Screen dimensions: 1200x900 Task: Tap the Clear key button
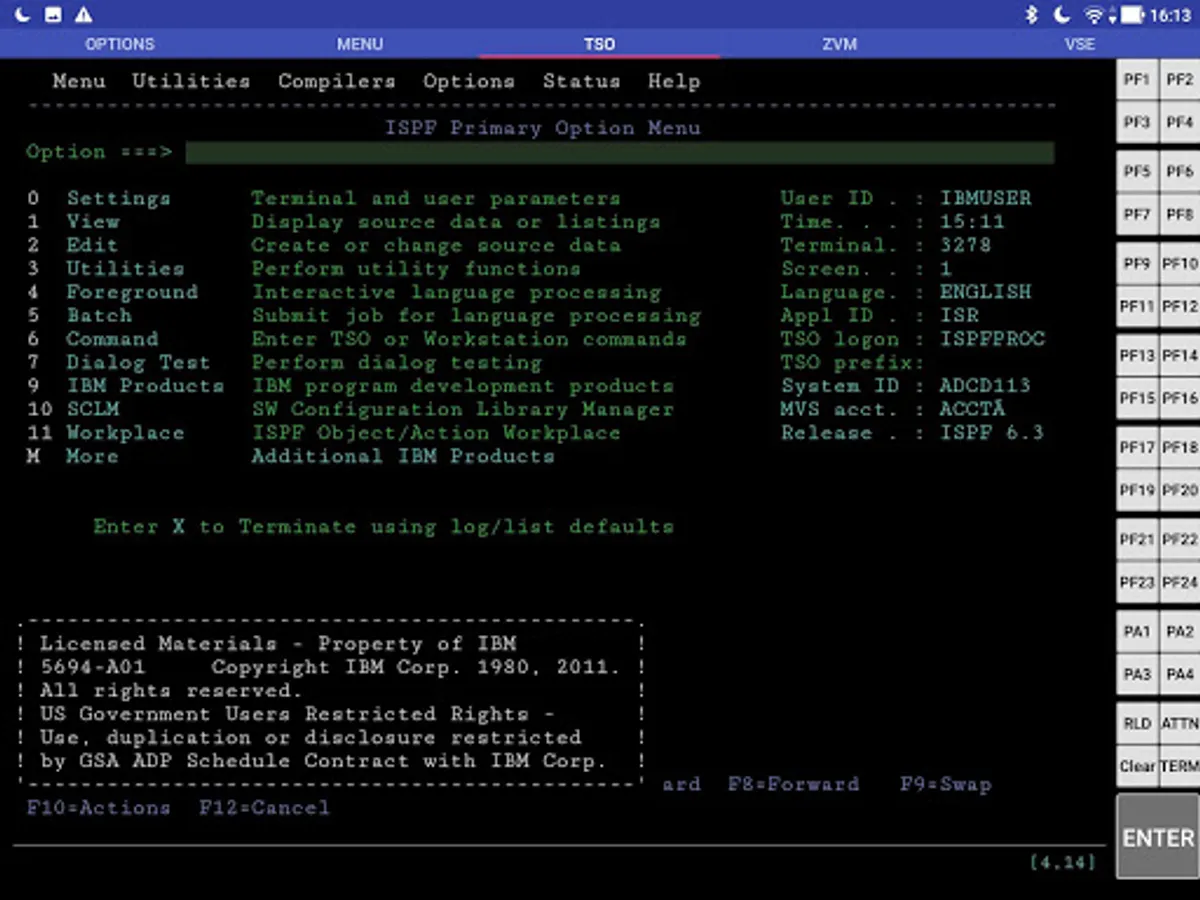coord(1137,767)
